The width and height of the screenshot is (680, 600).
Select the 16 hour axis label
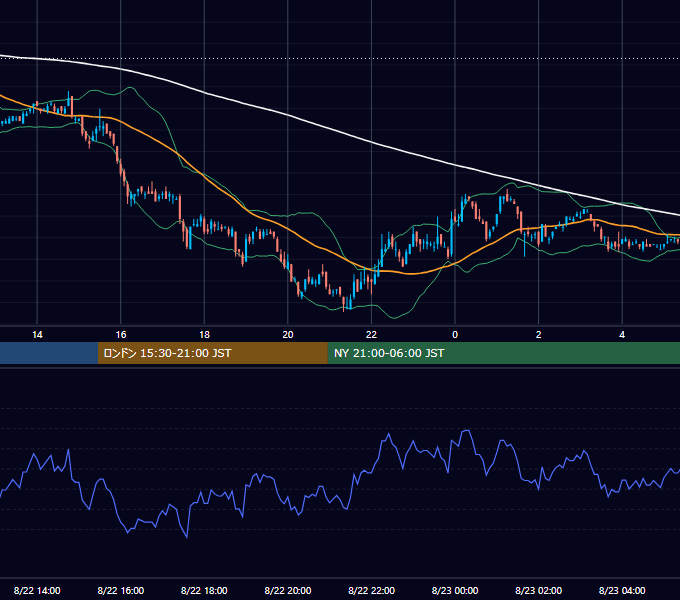click(121, 335)
